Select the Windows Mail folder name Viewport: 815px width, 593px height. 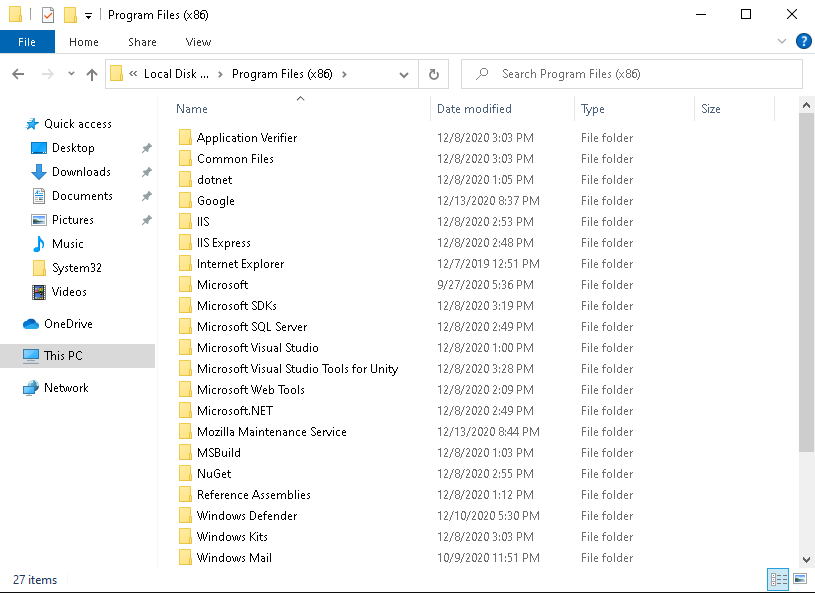point(234,557)
